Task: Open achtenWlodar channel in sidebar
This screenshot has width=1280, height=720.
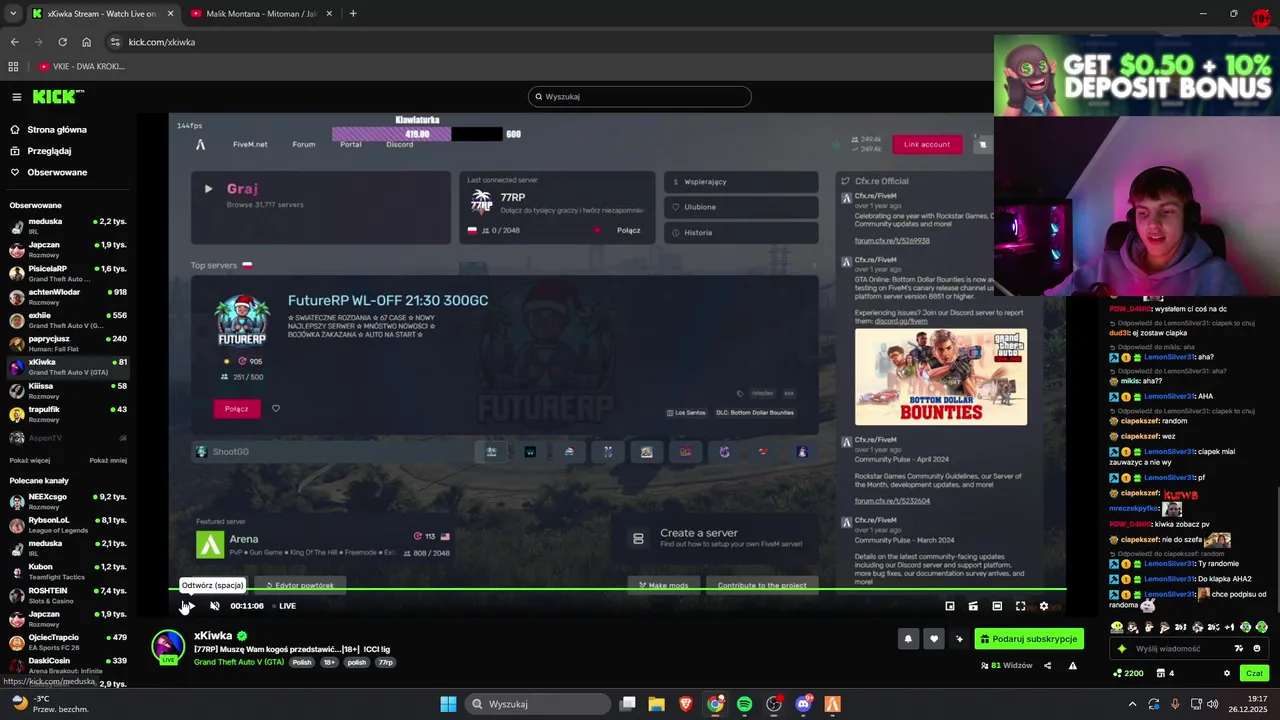Action: (68, 297)
